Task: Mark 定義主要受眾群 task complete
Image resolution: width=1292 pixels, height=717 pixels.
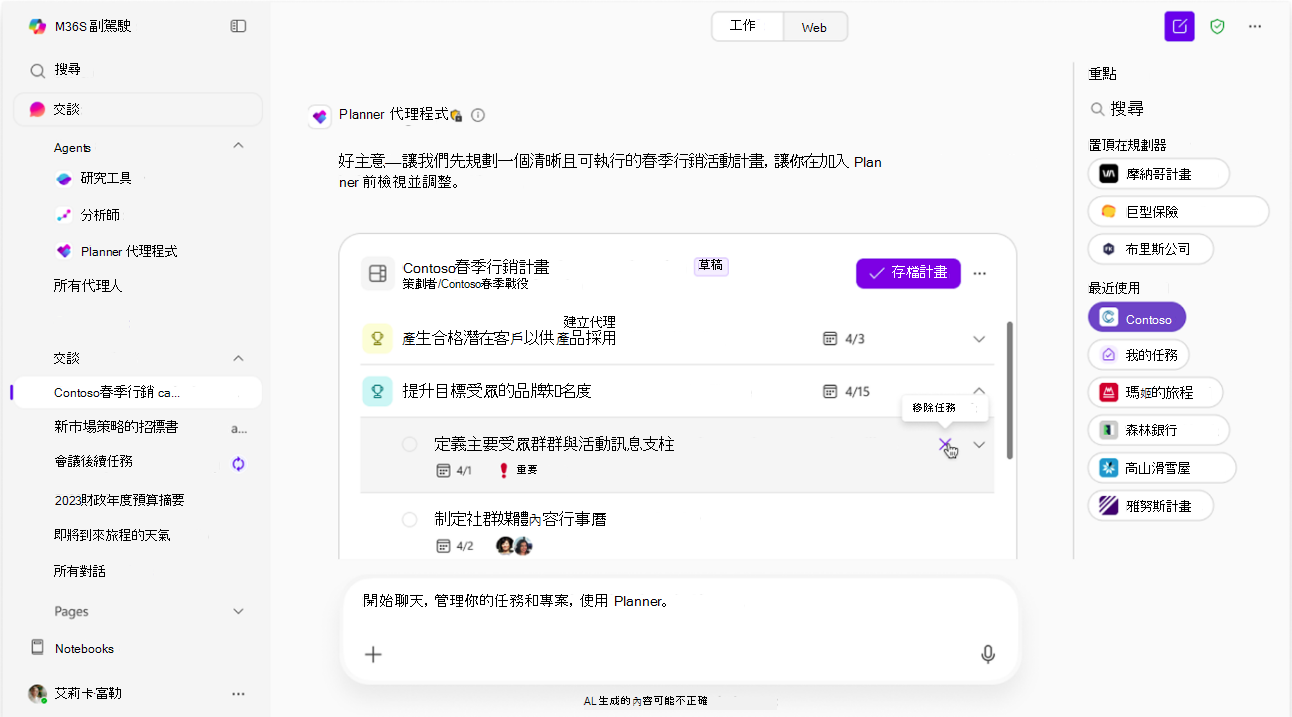Action: 409,444
